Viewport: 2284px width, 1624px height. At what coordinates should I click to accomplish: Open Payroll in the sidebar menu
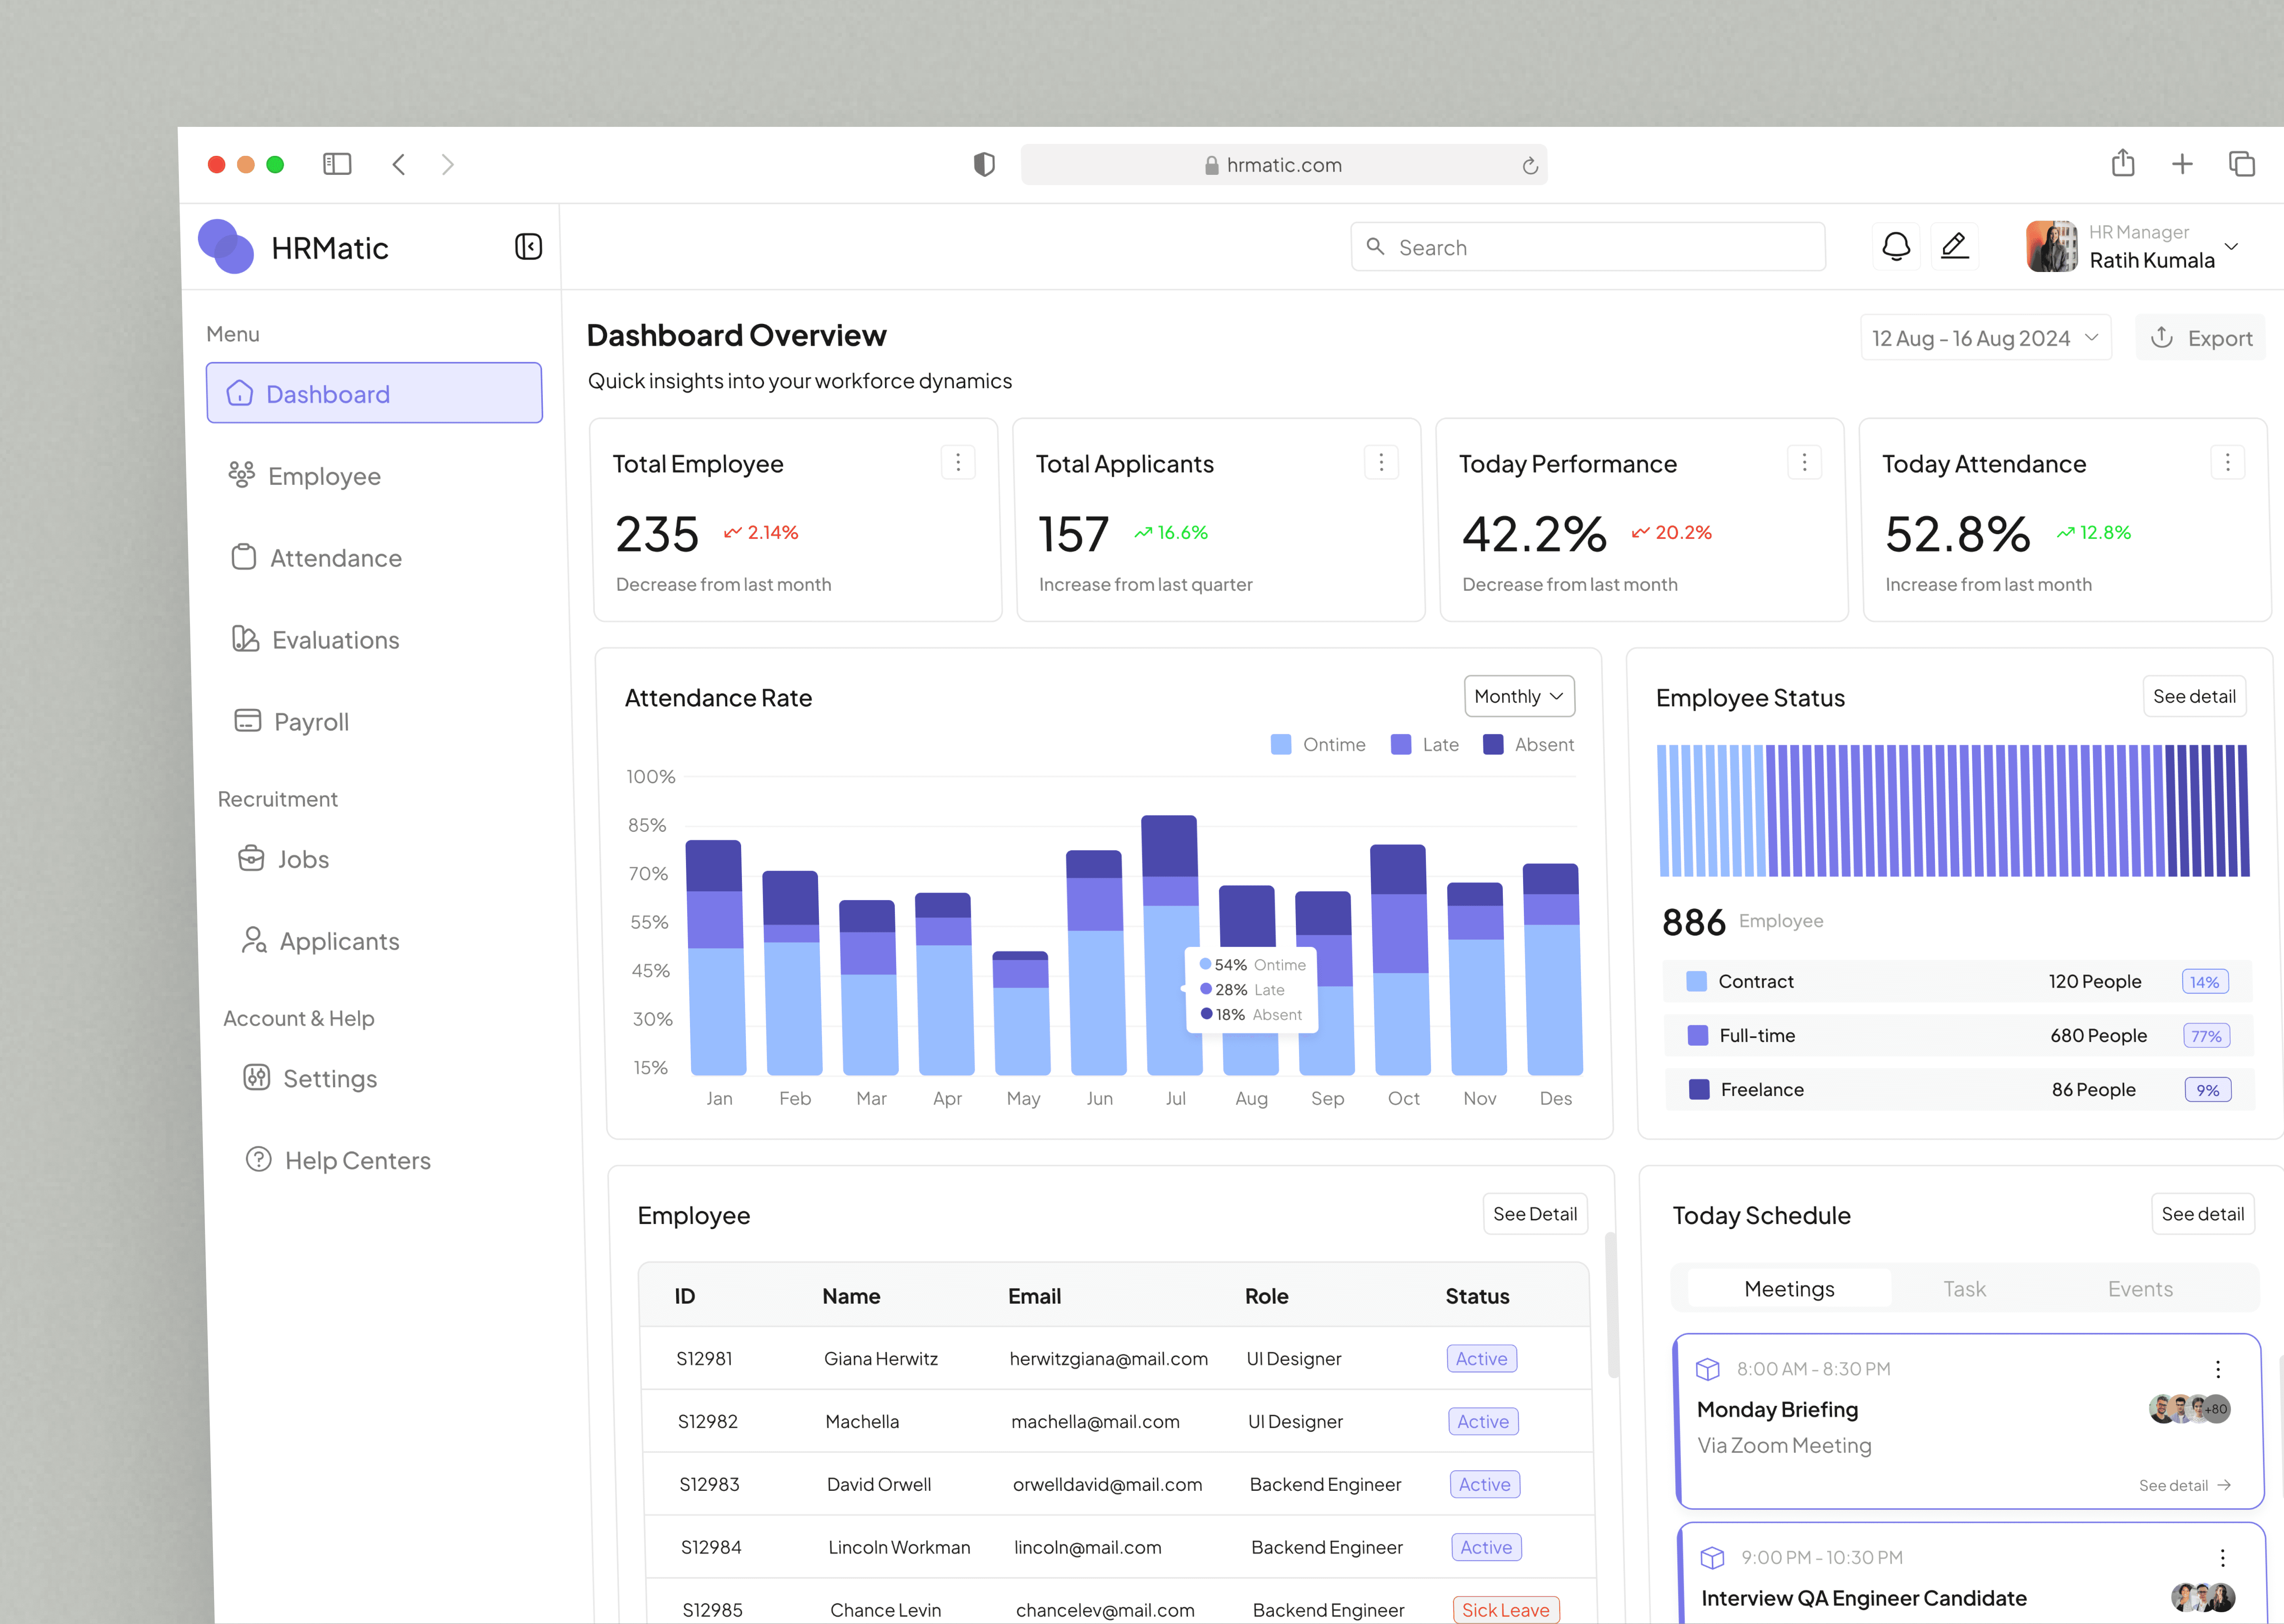[x=311, y=722]
